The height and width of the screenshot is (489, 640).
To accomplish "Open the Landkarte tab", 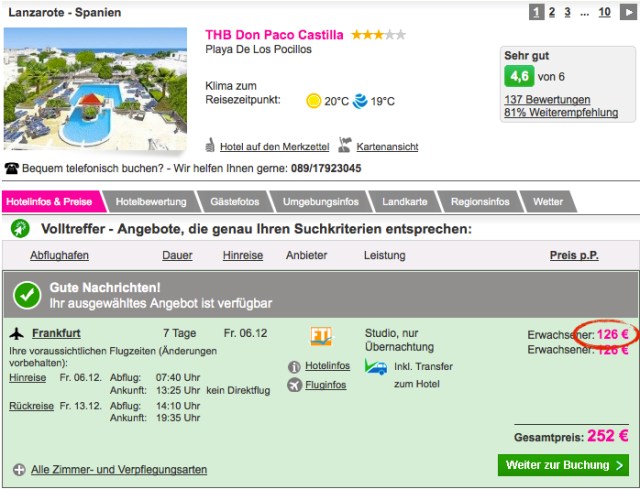I will pos(404,202).
